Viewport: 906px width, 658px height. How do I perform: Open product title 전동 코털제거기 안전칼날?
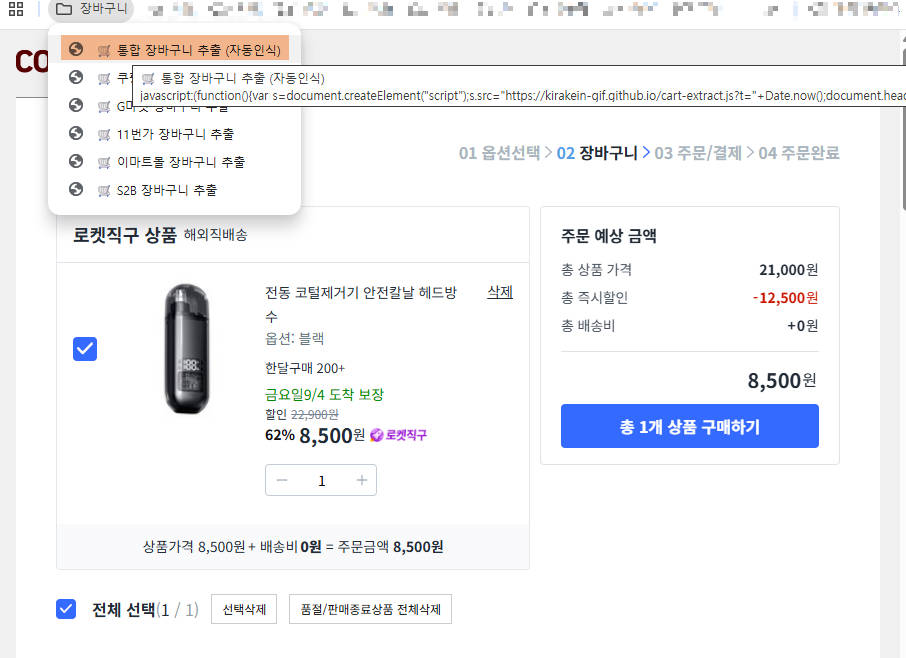pyautogui.click(x=361, y=304)
